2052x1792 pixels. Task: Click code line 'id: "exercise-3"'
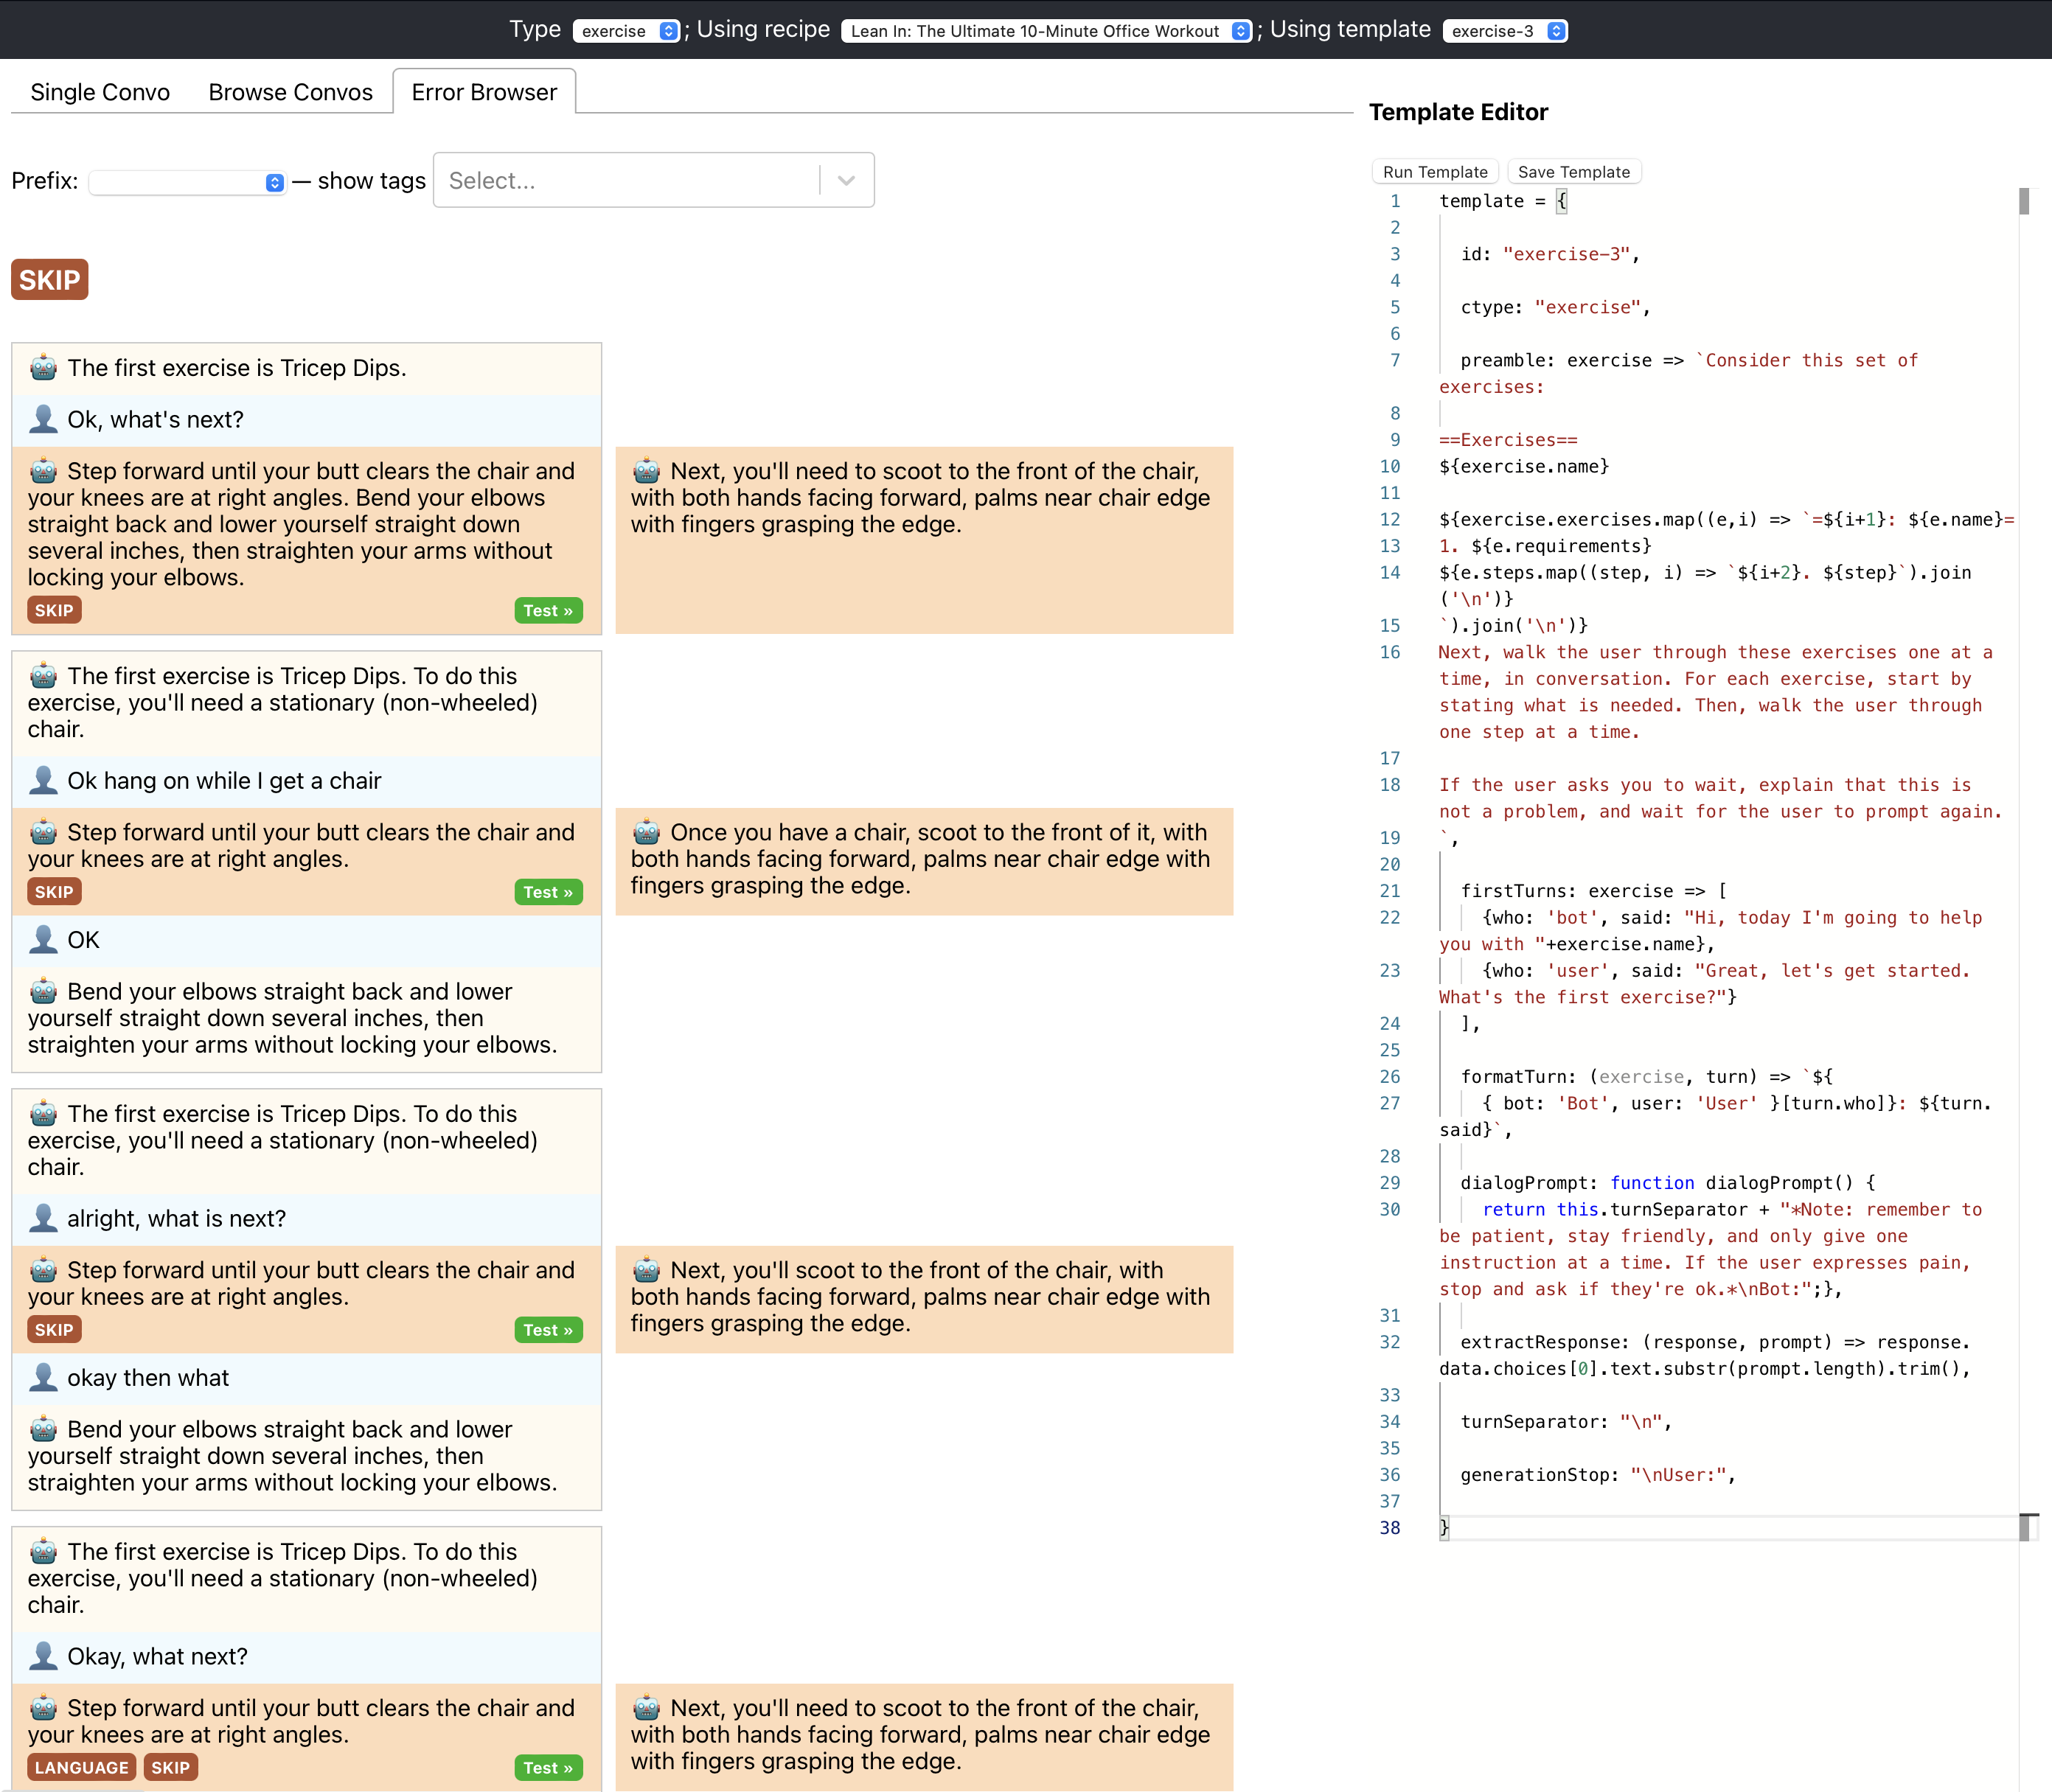point(1550,254)
